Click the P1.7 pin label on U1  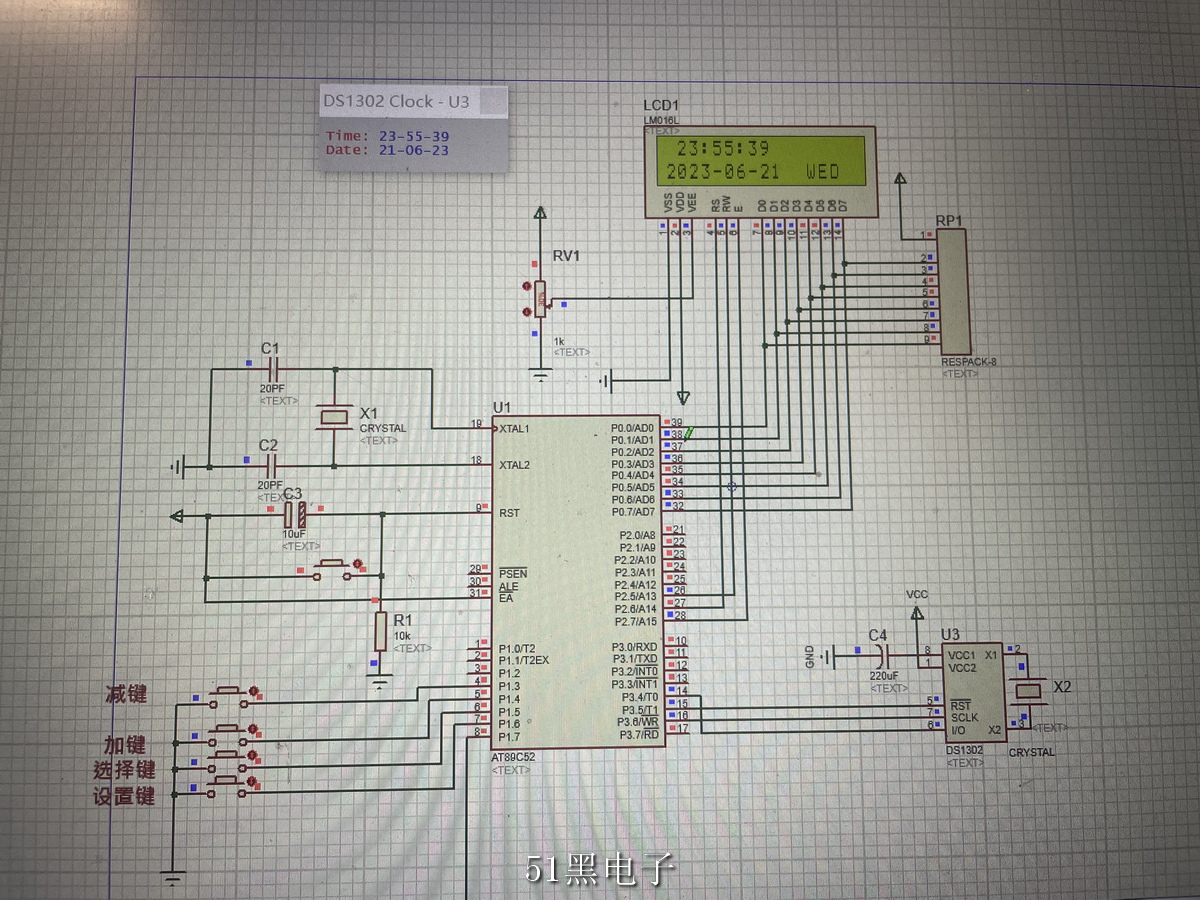click(510, 736)
